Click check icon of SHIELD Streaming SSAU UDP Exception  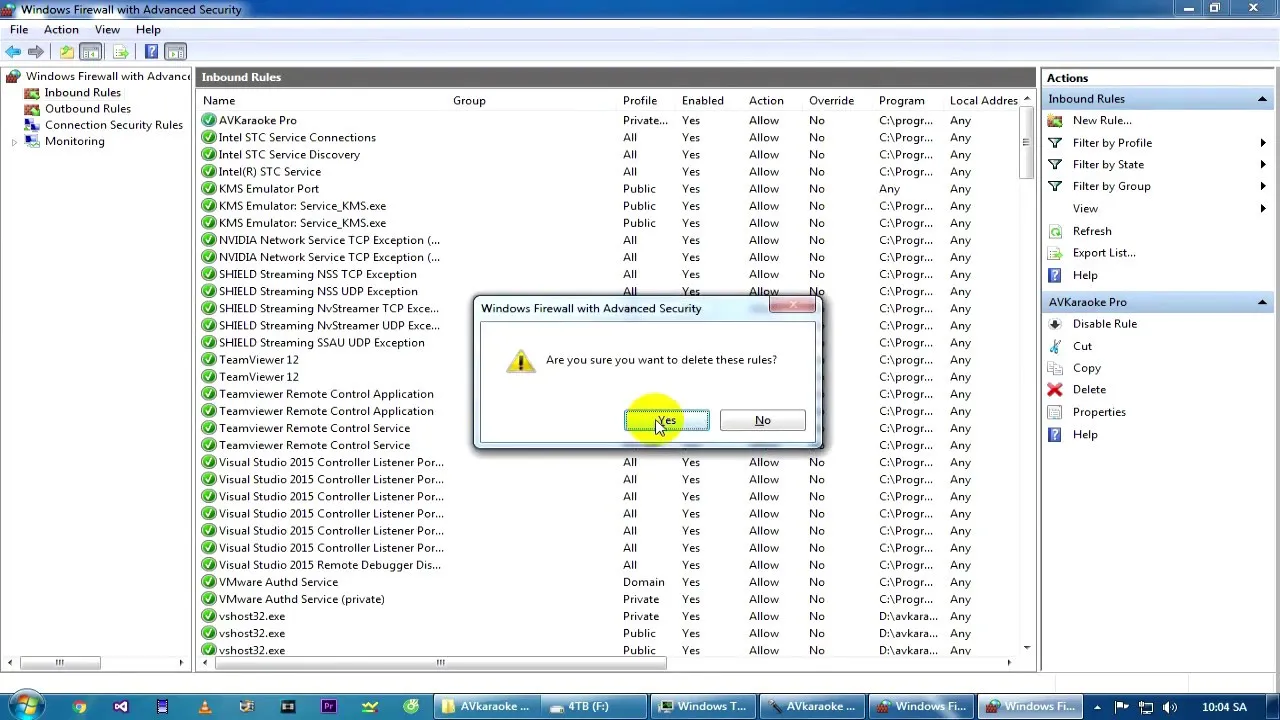(208, 343)
